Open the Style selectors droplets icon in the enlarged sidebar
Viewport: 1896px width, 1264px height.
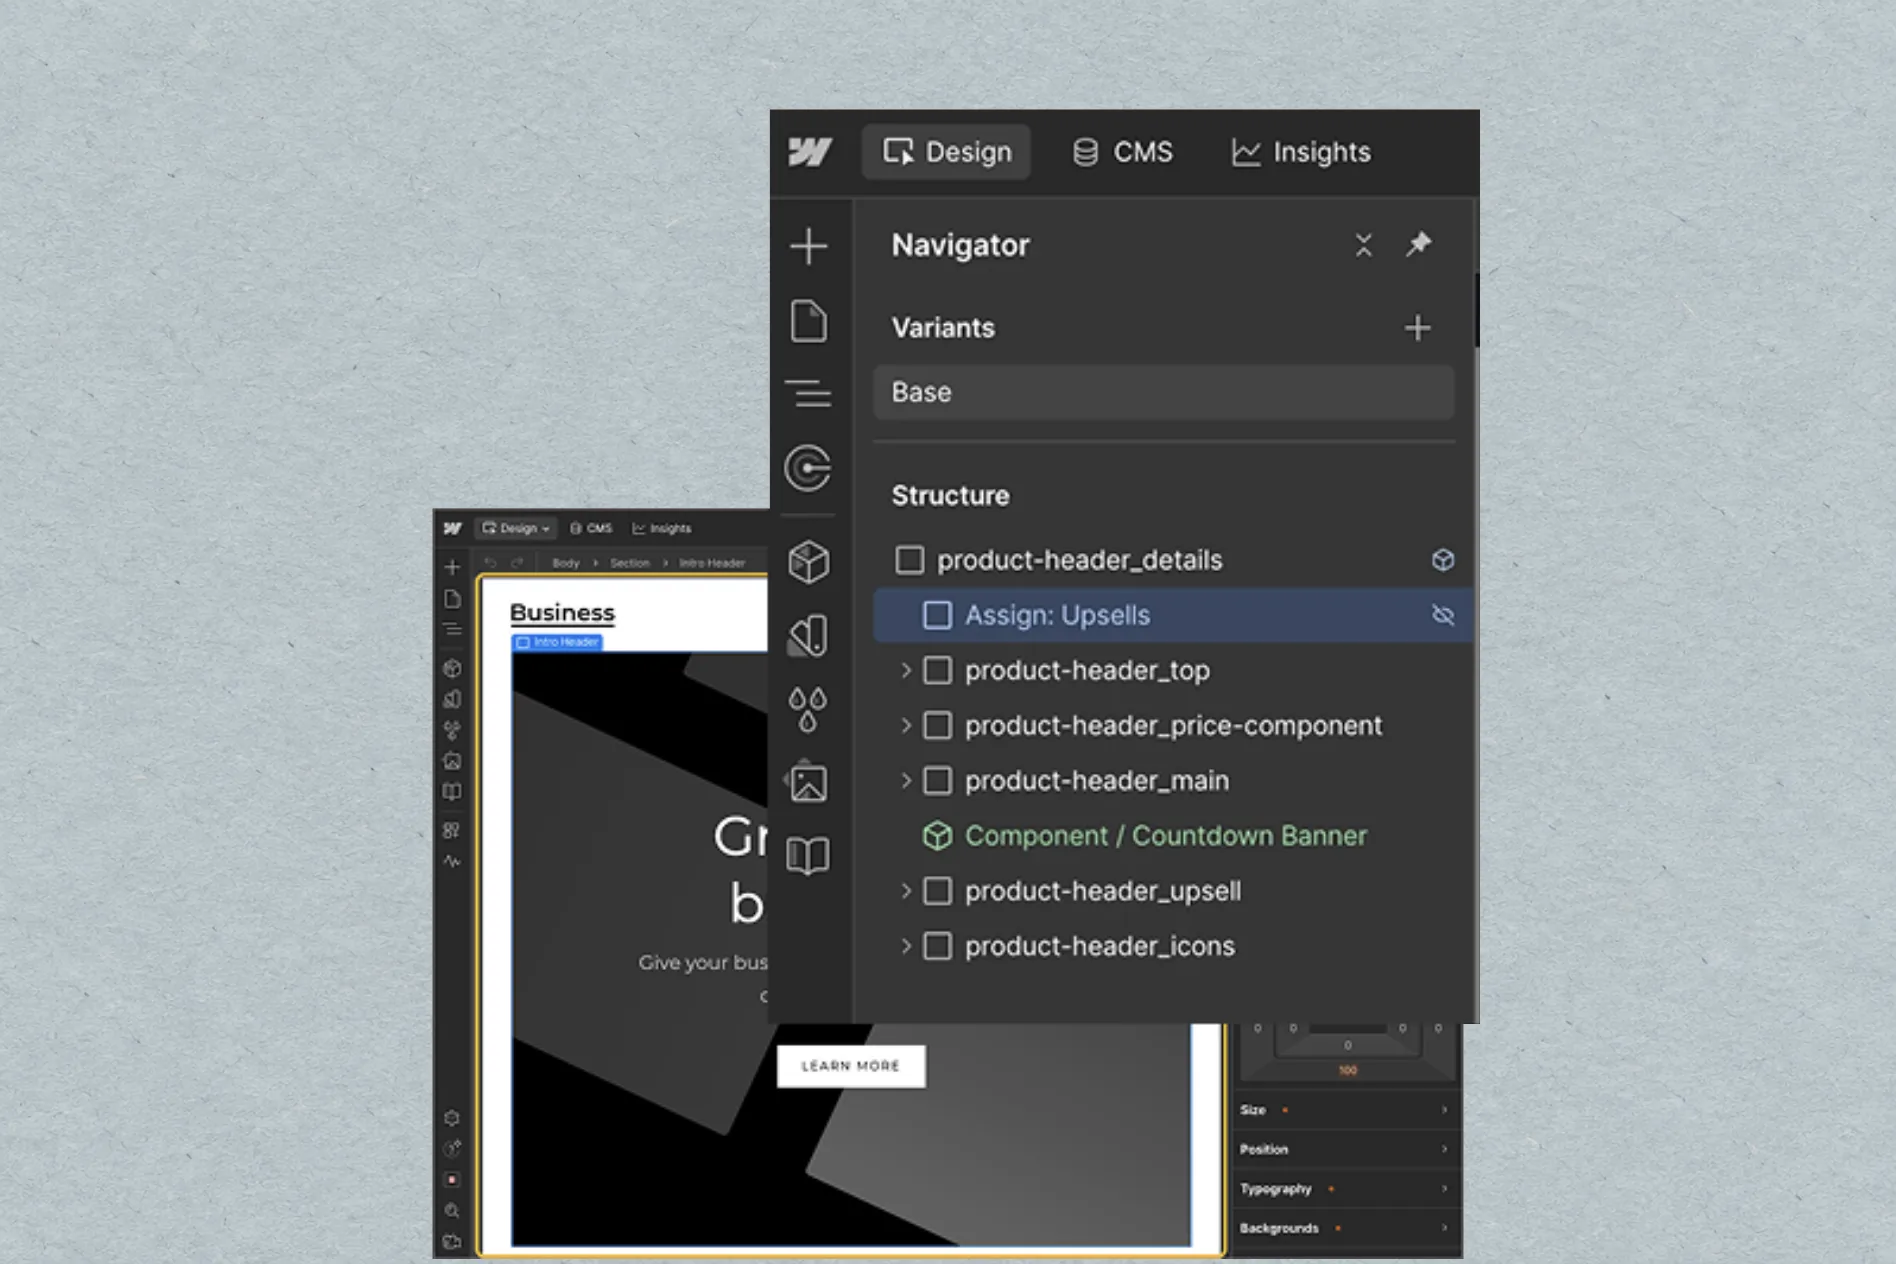808,709
